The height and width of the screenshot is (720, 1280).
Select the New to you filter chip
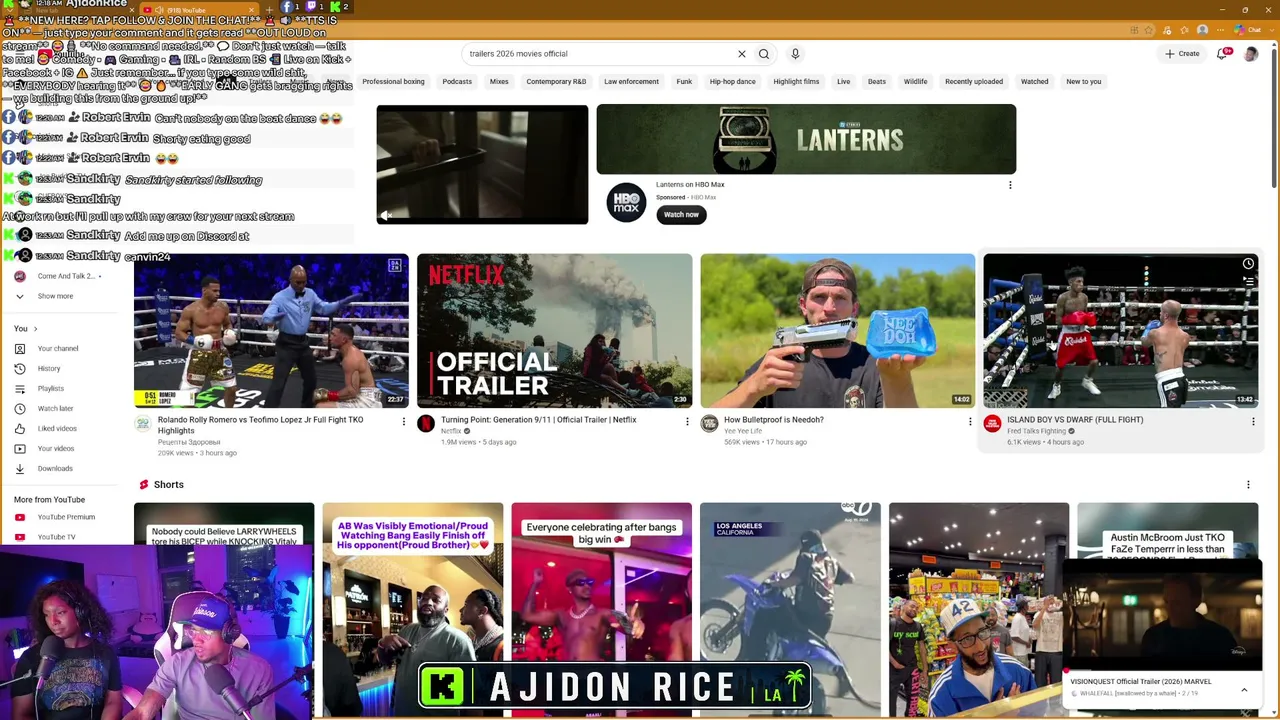click(1083, 82)
